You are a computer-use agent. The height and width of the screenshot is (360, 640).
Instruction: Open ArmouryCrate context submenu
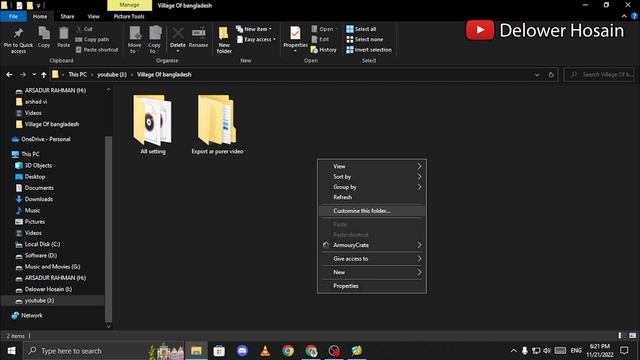pyautogui.click(x=372, y=245)
